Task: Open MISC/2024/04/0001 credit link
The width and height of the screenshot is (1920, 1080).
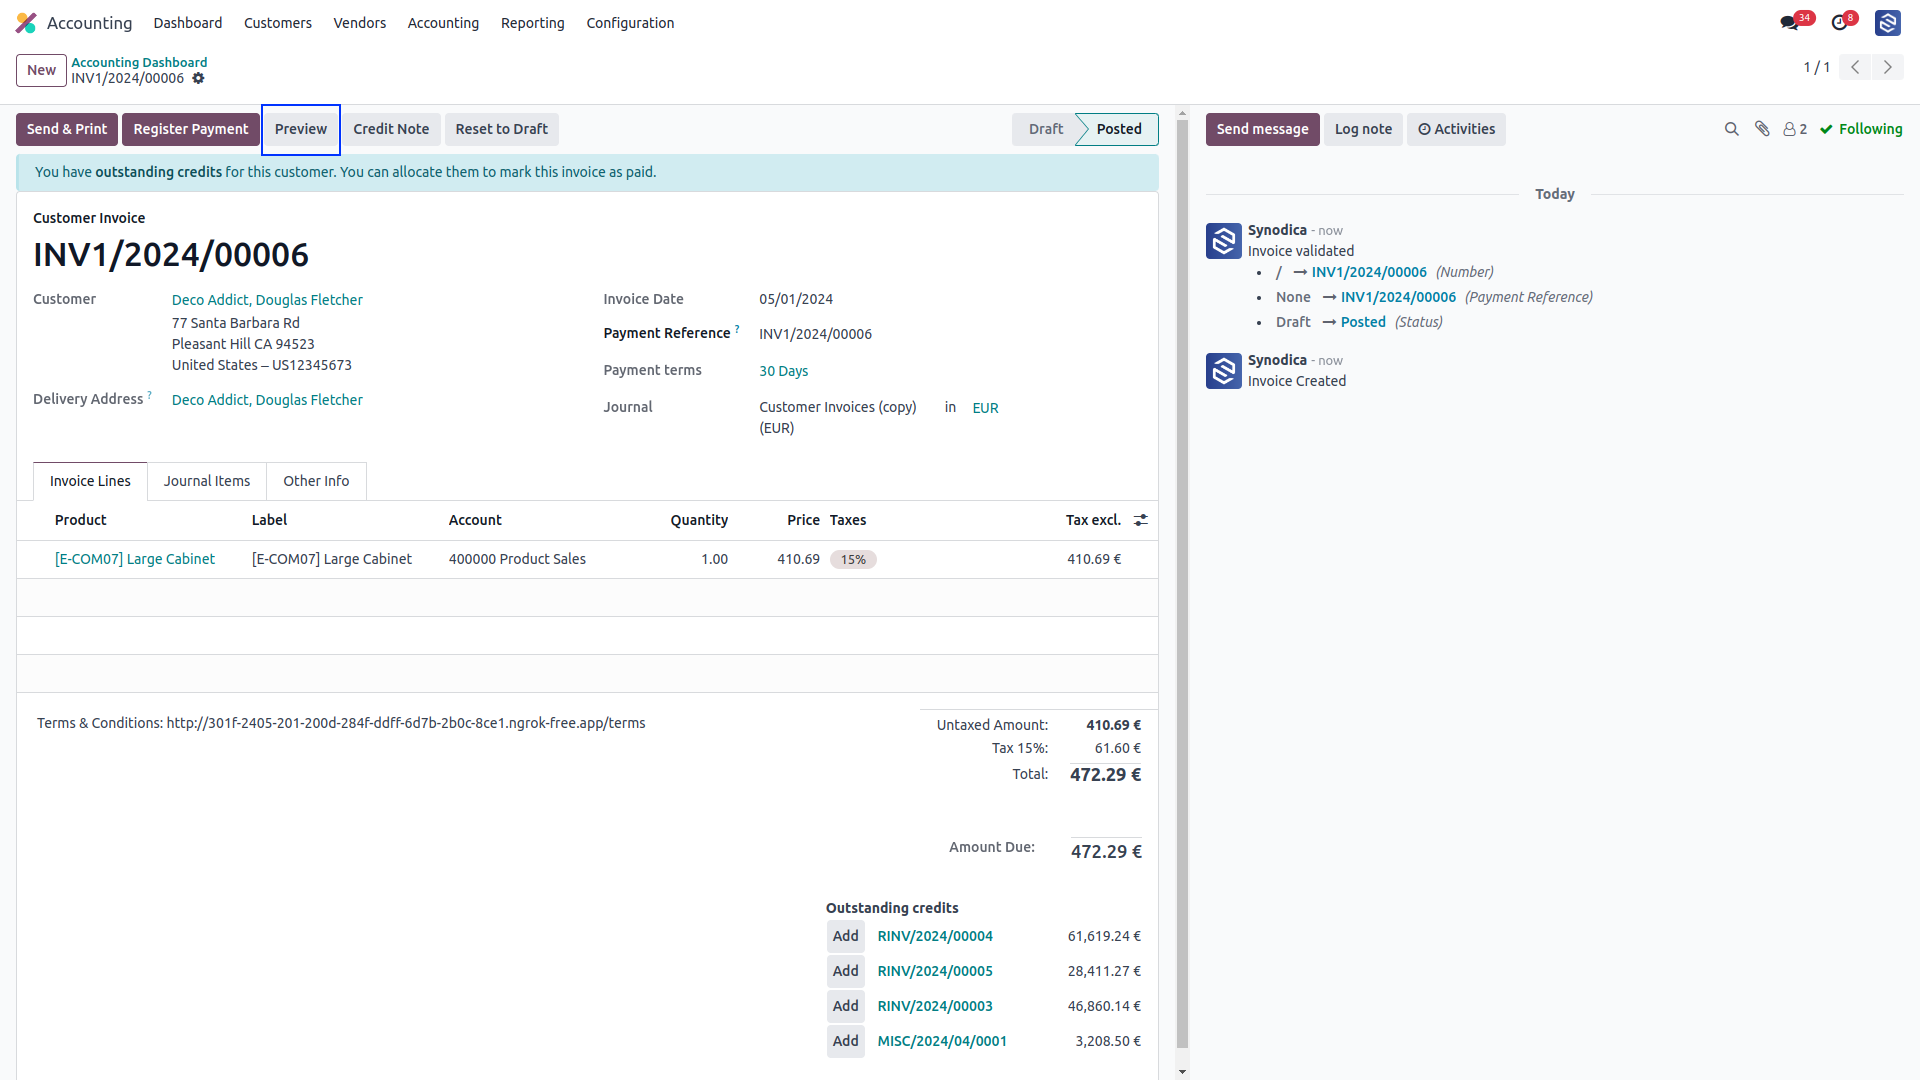Action: (x=942, y=1041)
